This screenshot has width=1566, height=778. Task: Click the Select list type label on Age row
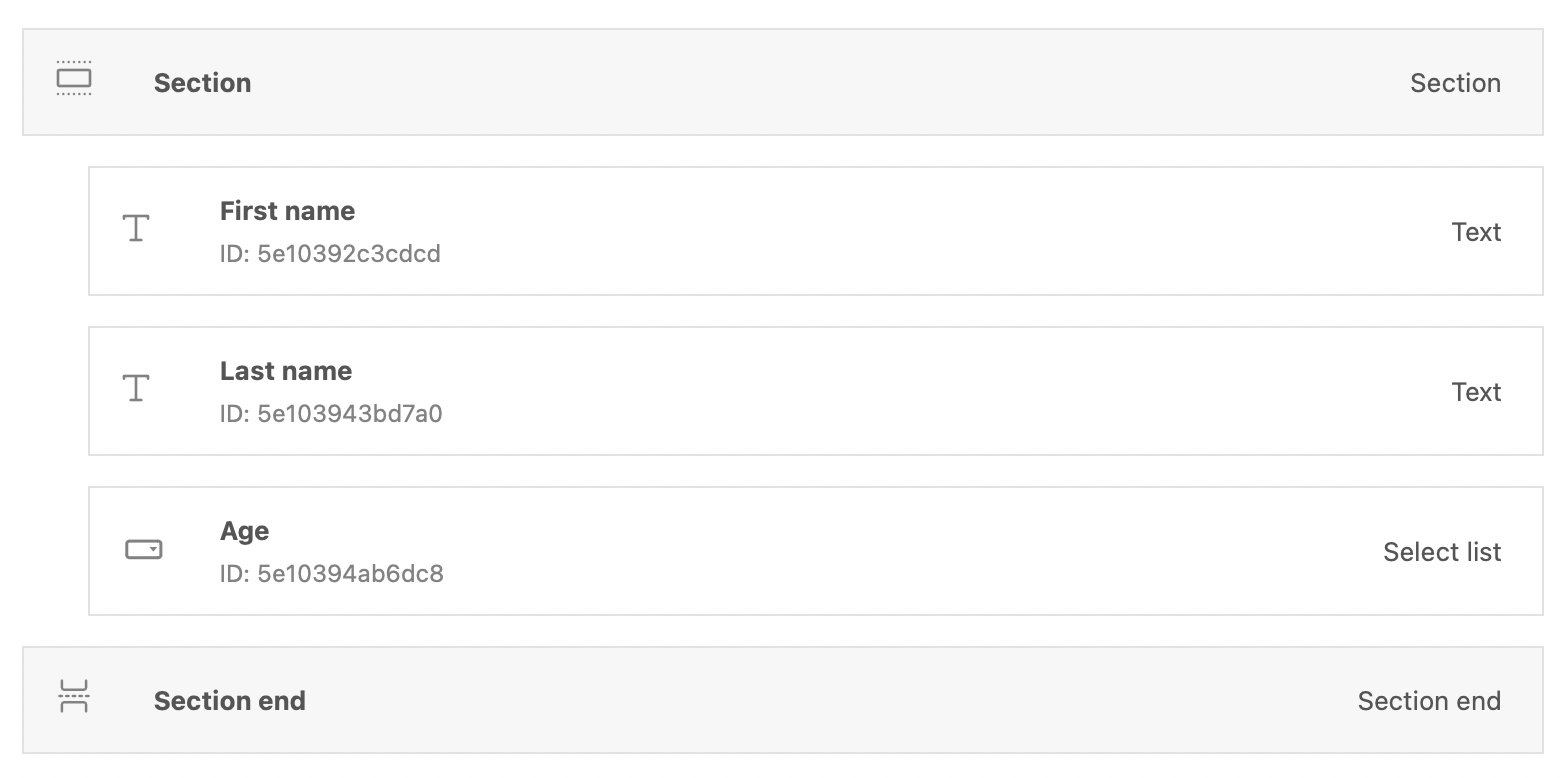coord(1441,551)
